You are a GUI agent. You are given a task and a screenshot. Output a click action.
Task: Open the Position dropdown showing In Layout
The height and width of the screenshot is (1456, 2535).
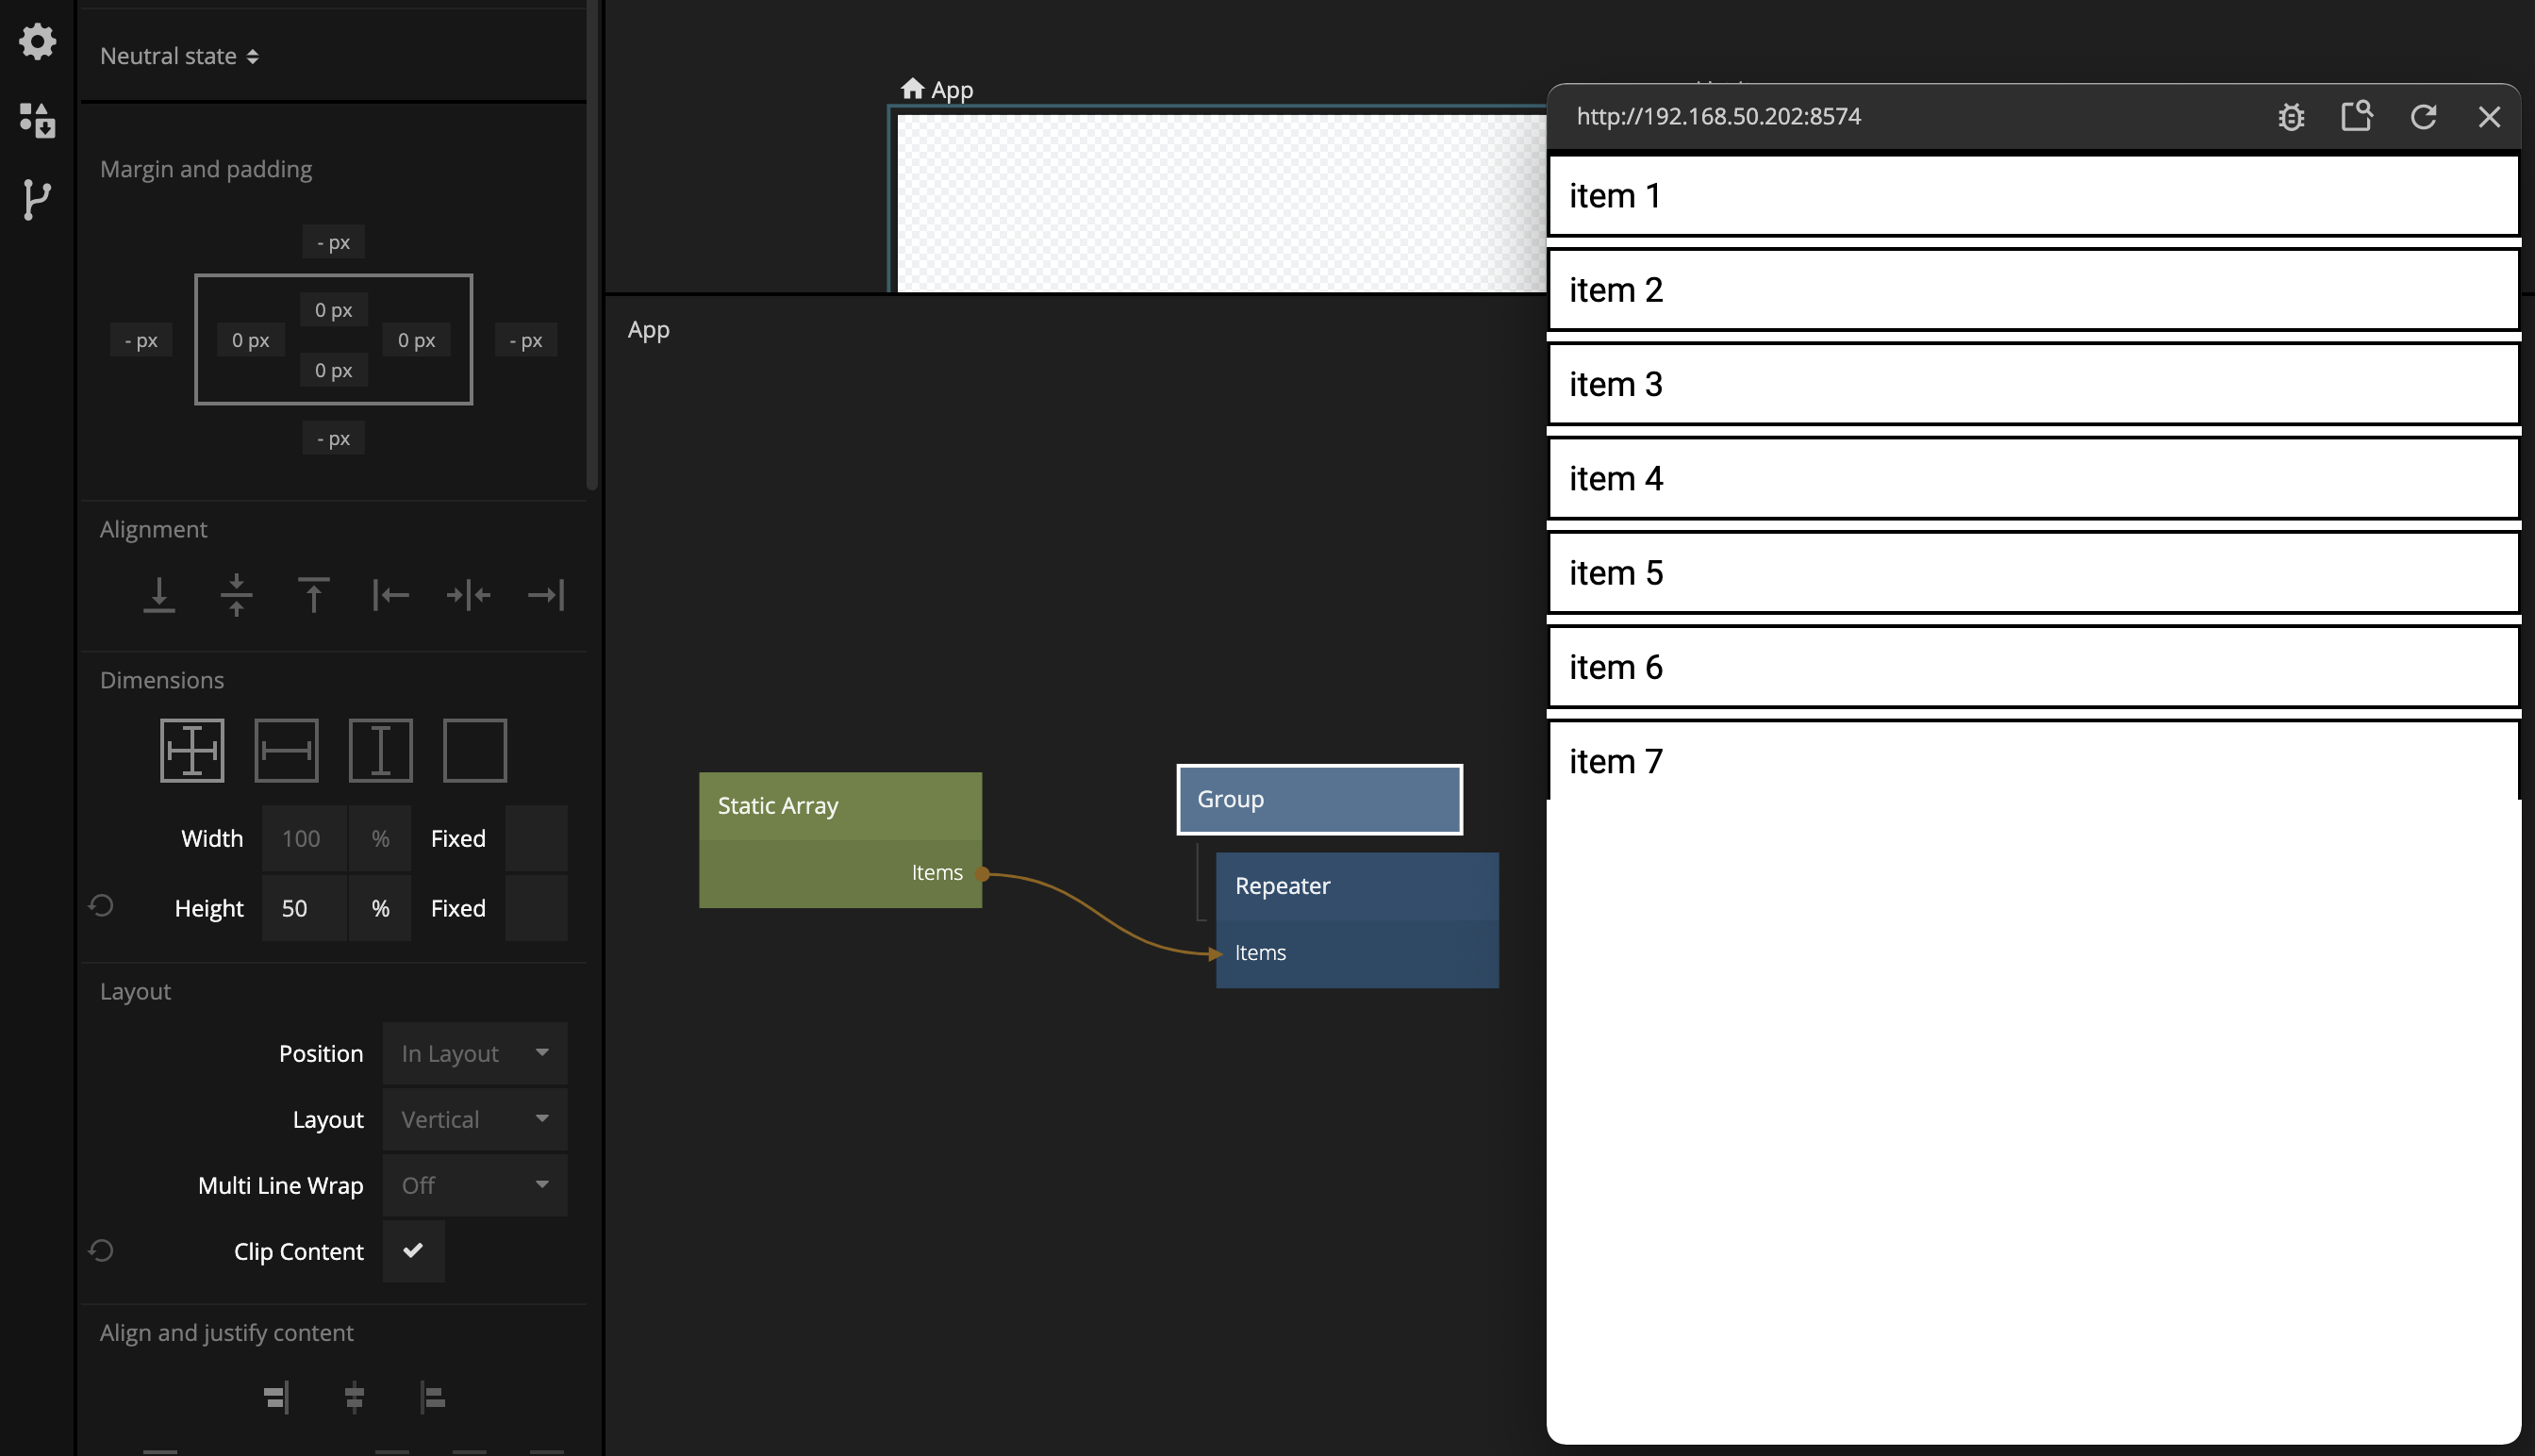pos(474,1053)
